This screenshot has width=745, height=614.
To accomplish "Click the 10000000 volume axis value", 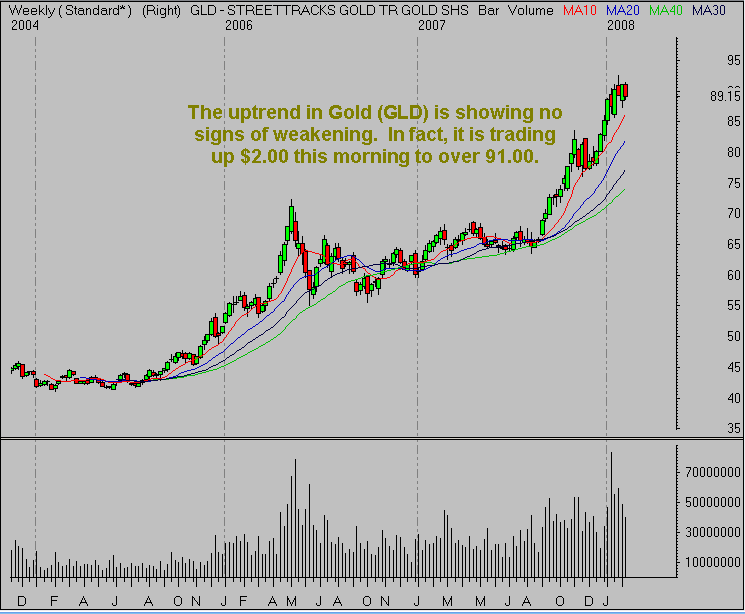I will point(712,563).
